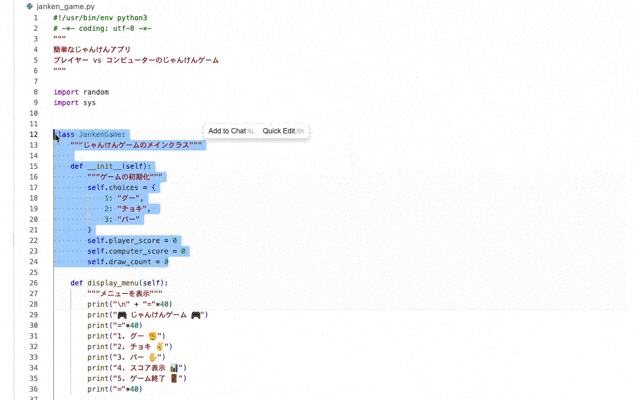Open the janken_game.py file tab

coord(65,7)
